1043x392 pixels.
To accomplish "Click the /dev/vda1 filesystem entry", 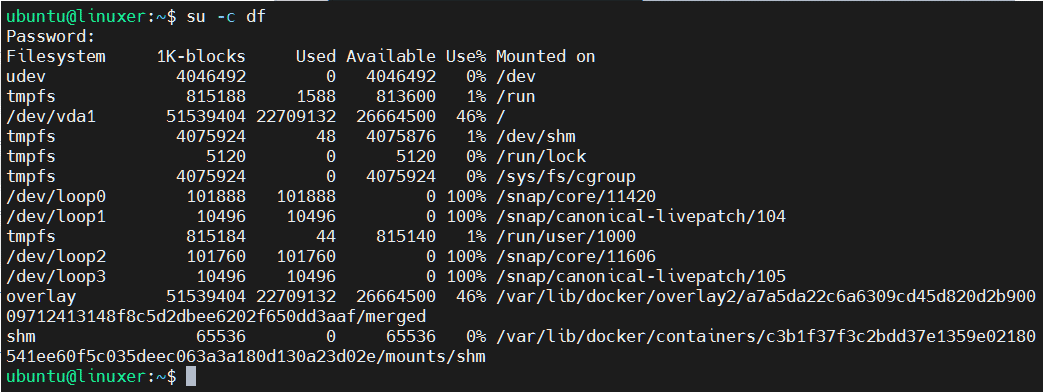I will click(51, 116).
